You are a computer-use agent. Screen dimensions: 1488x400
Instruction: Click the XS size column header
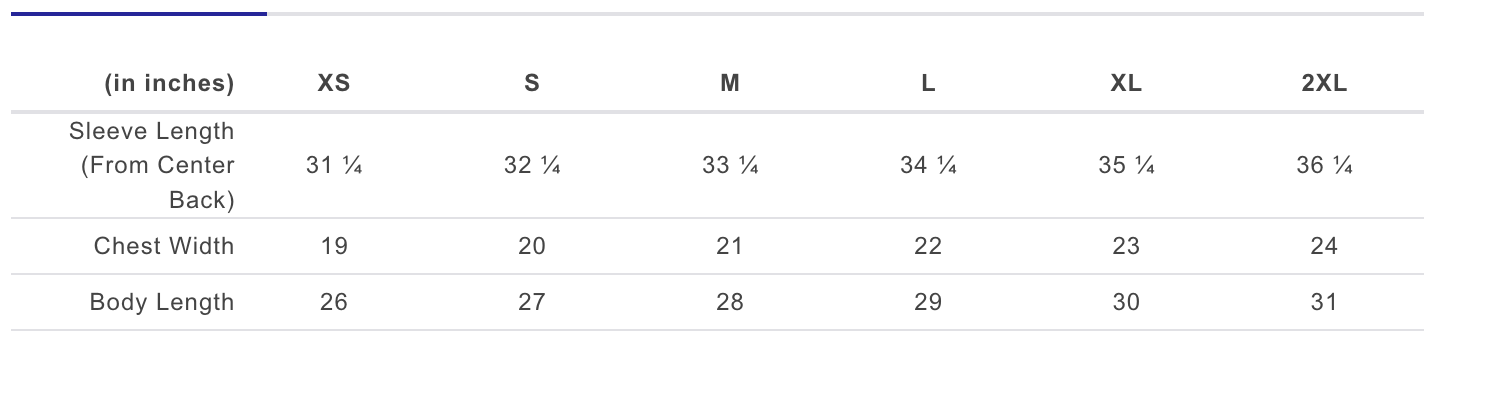pyautogui.click(x=334, y=84)
